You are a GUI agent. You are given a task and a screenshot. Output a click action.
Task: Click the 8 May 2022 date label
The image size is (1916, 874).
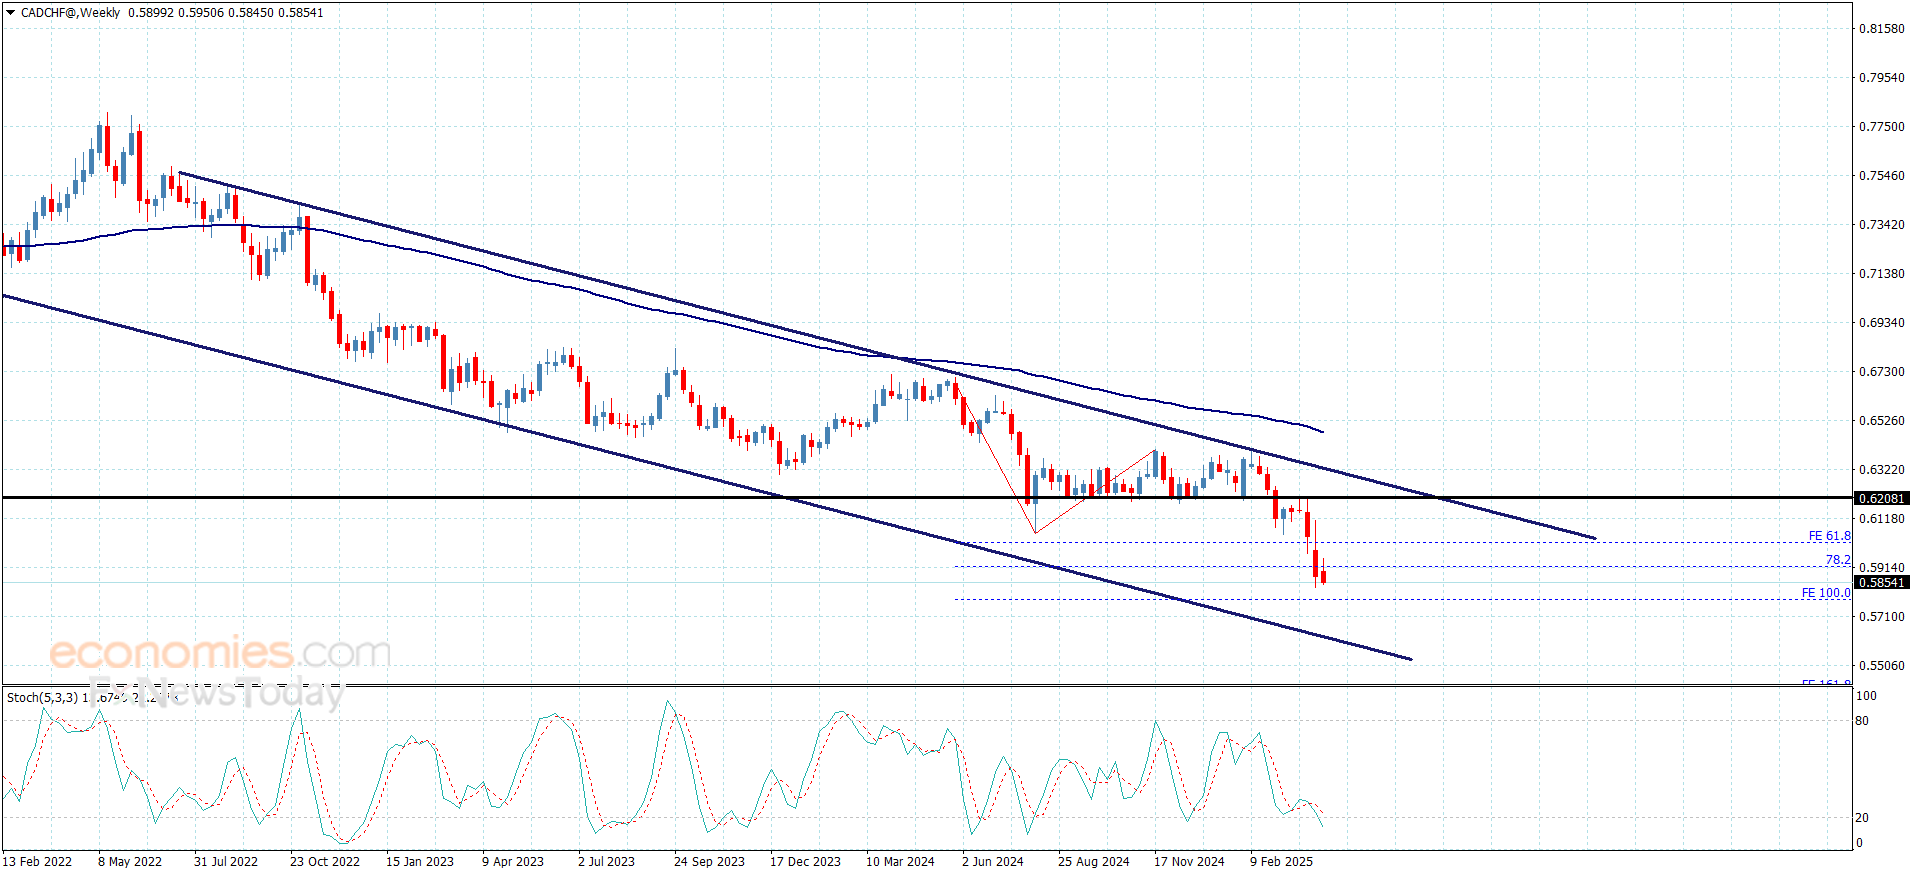point(130,862)
